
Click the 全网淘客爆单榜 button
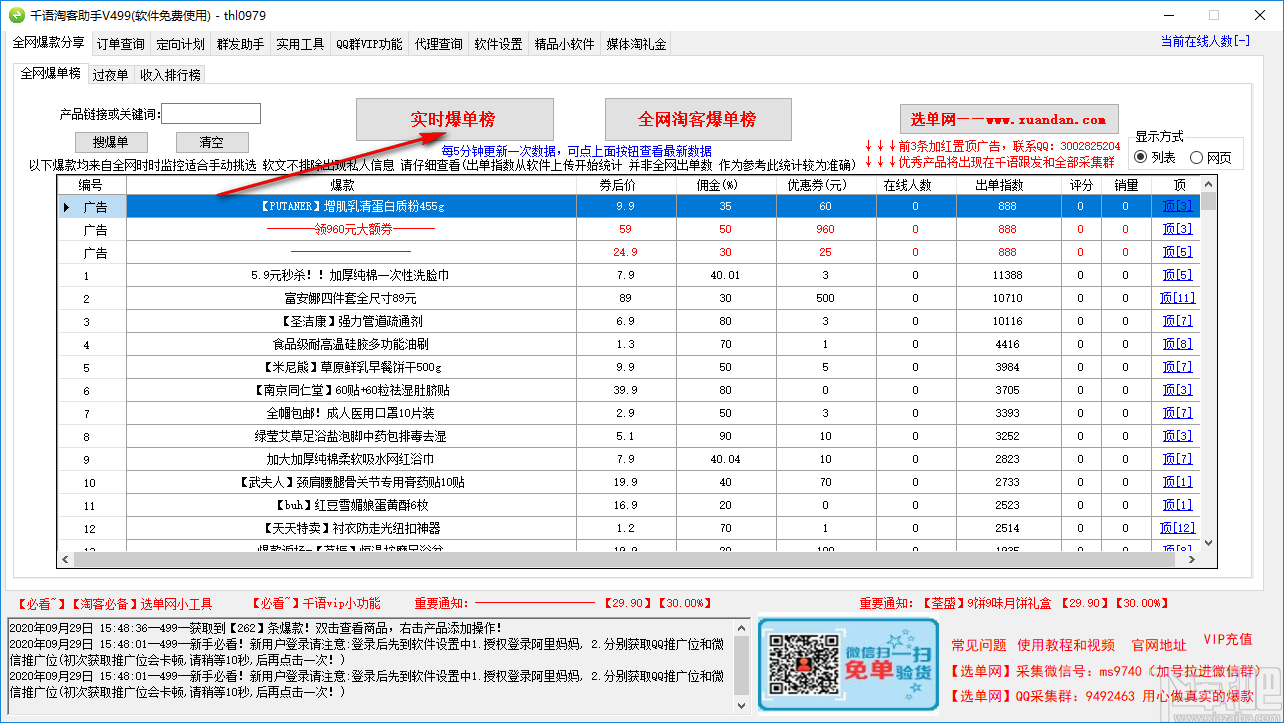click(698, 119)
